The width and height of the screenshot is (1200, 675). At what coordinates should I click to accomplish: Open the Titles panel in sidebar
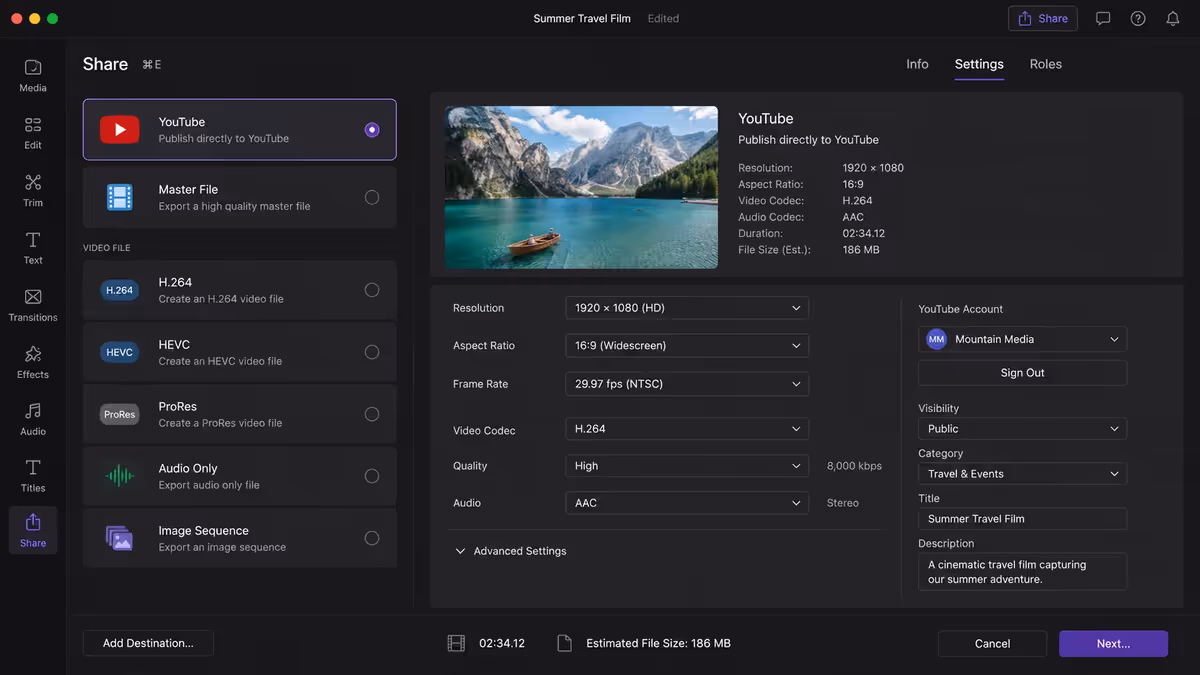pos(33,475)
